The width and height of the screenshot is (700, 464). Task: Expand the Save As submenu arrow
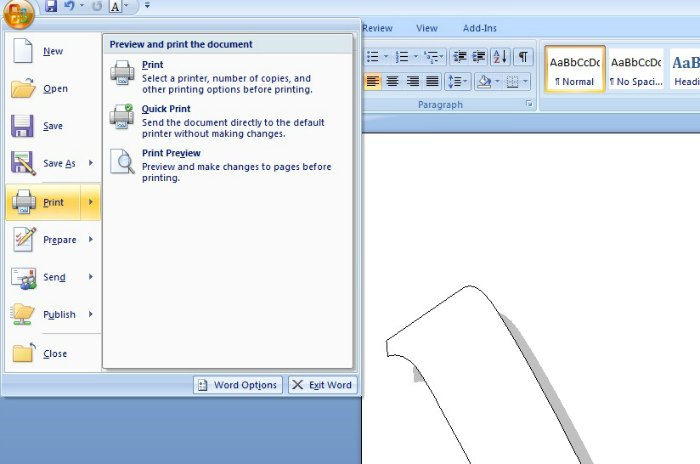[91, 163]
